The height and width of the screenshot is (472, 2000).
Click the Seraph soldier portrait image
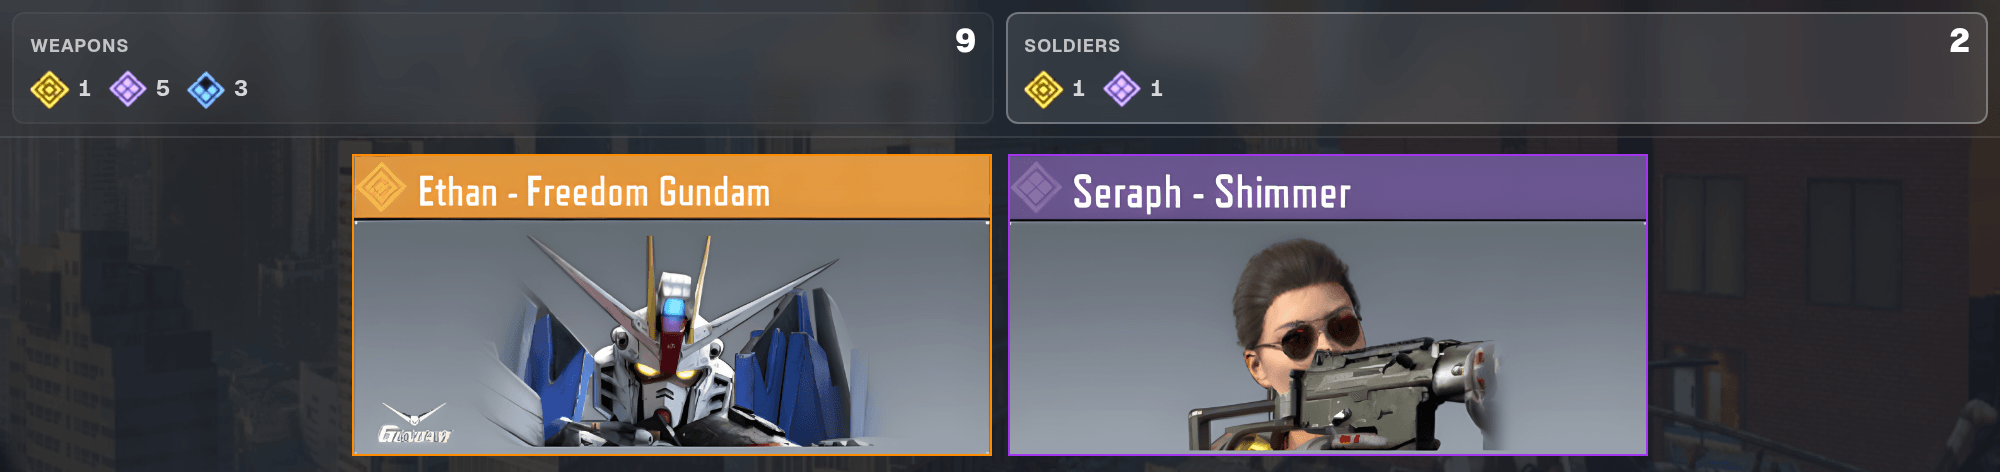(x=1328, y=336)
